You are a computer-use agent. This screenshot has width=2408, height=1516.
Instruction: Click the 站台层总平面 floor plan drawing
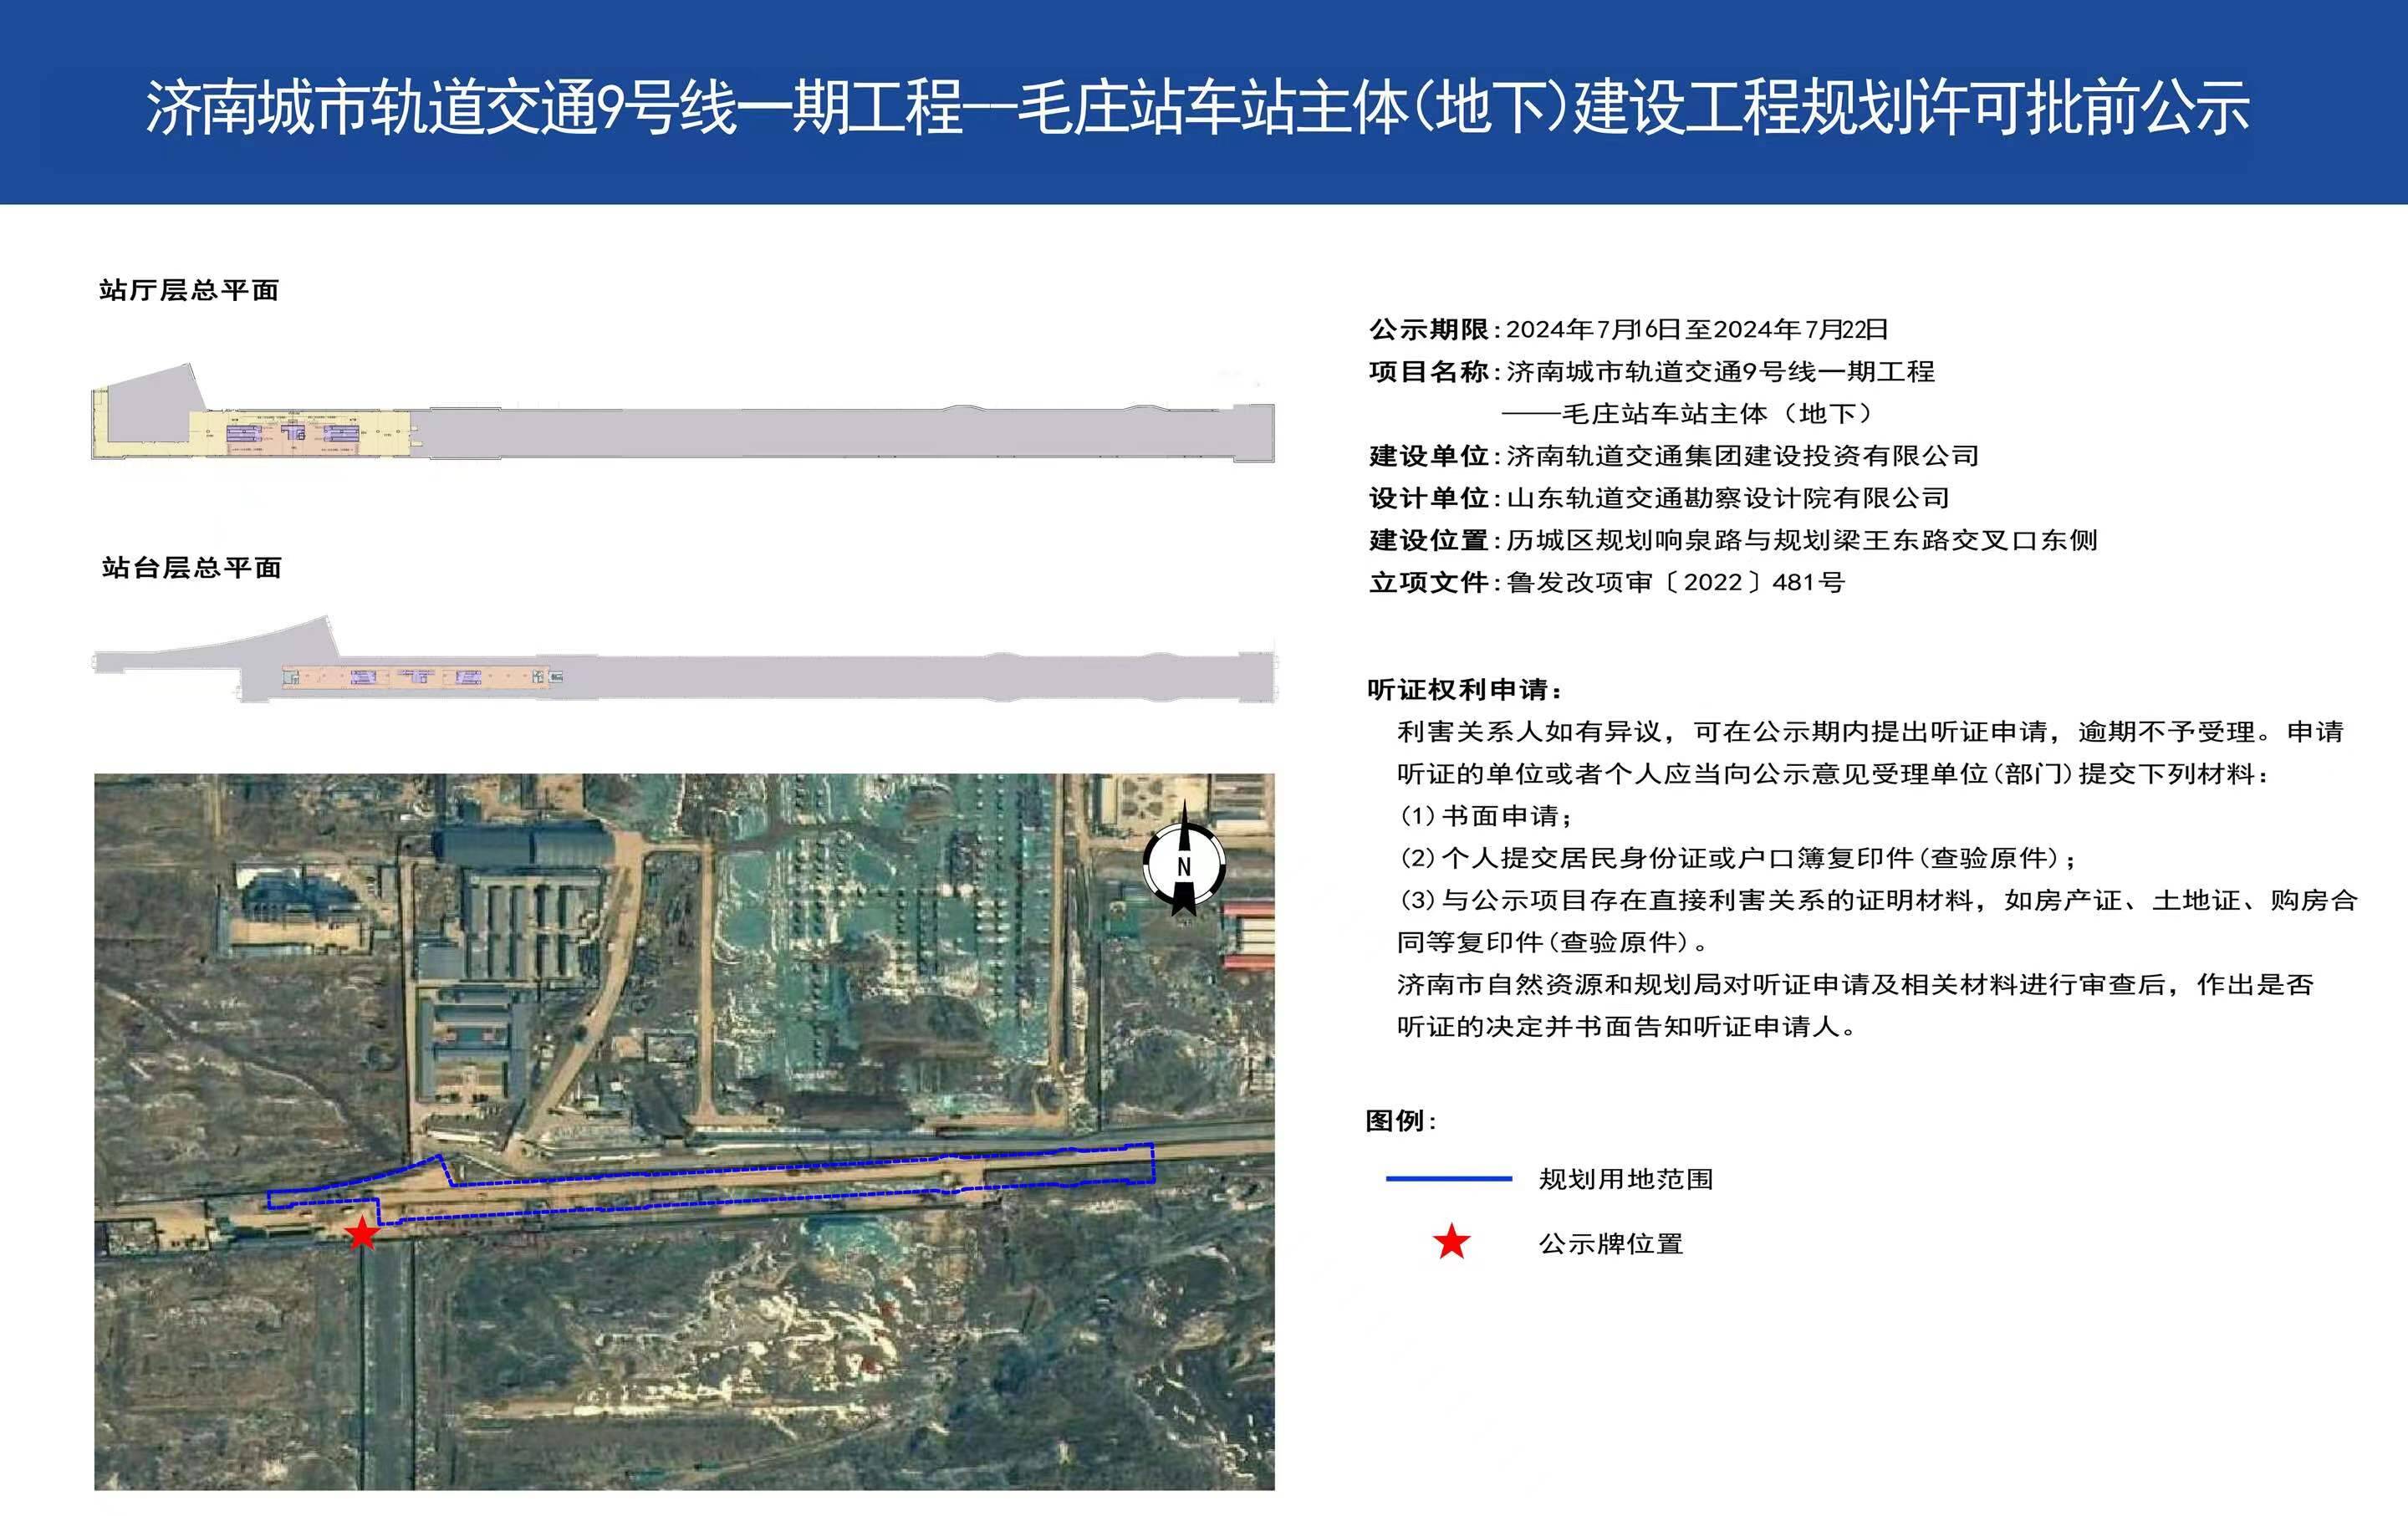(x=685, y=659)
